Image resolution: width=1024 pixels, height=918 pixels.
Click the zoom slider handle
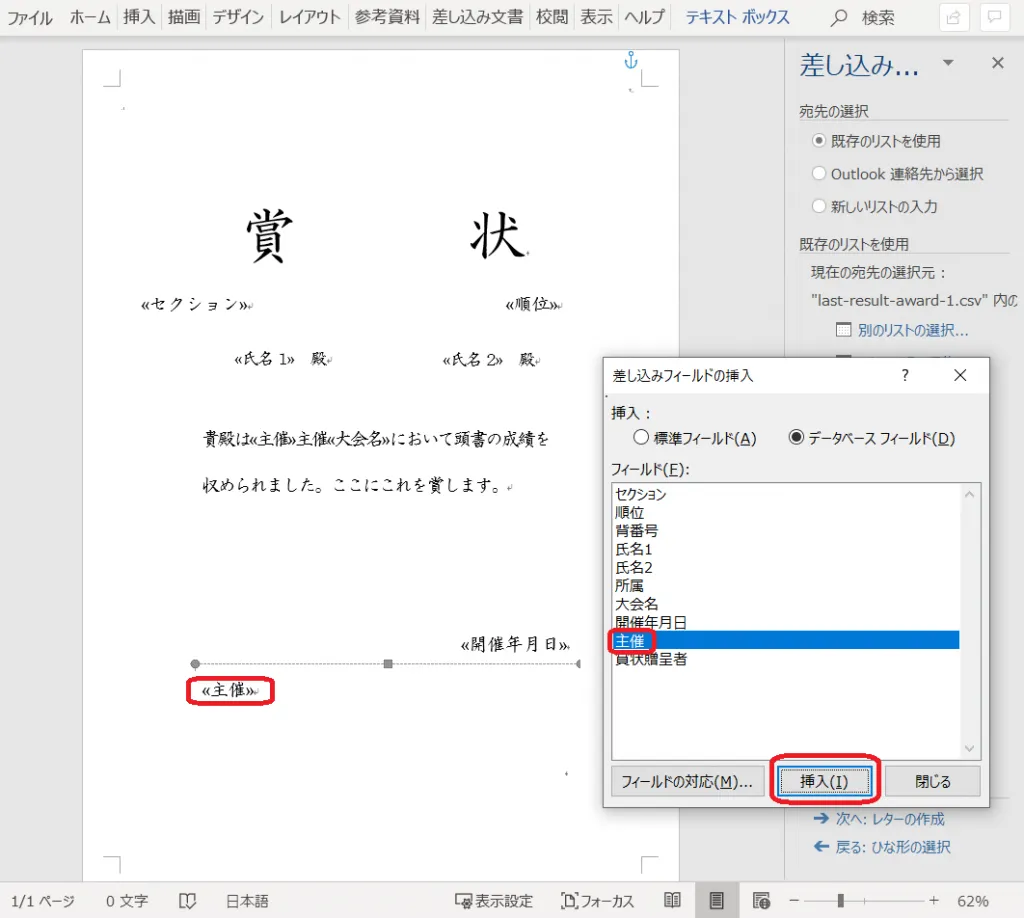841,900
